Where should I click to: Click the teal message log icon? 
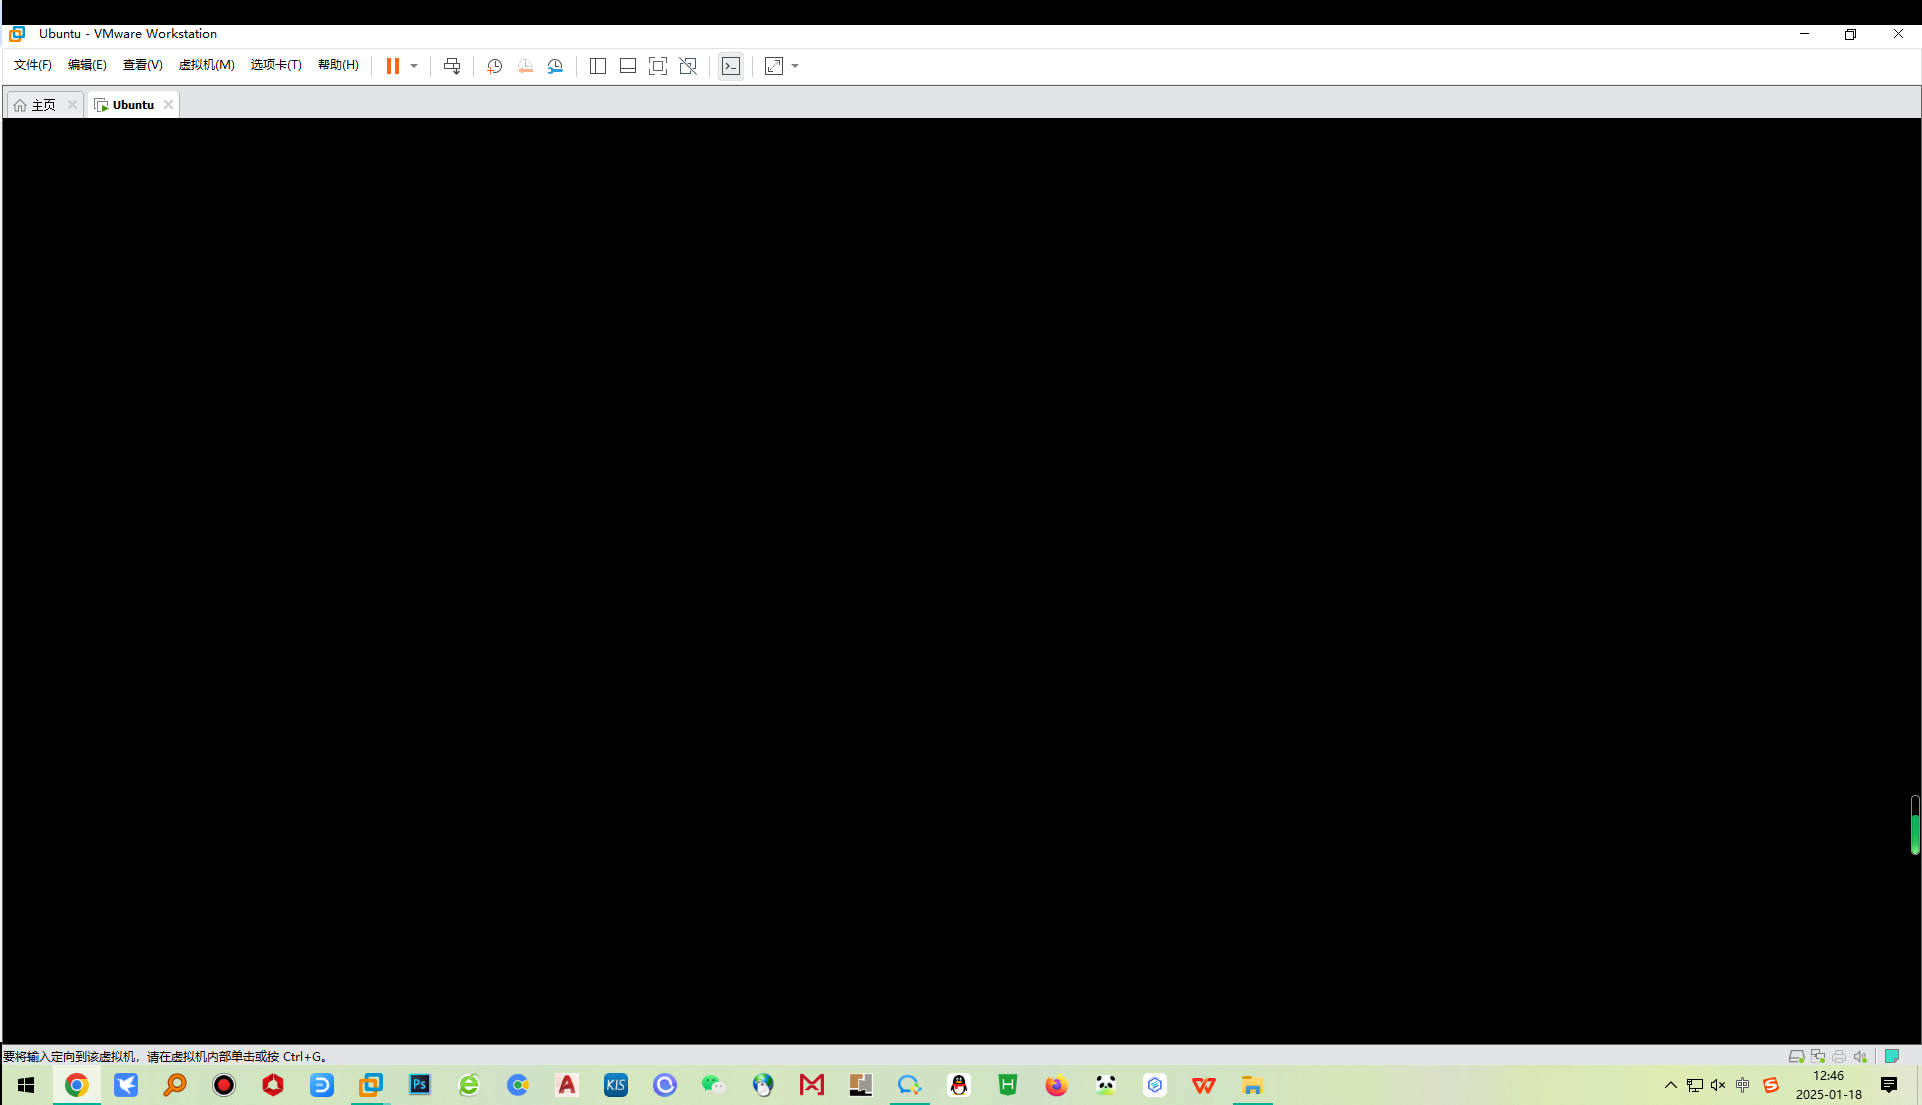(1891, 1056)
